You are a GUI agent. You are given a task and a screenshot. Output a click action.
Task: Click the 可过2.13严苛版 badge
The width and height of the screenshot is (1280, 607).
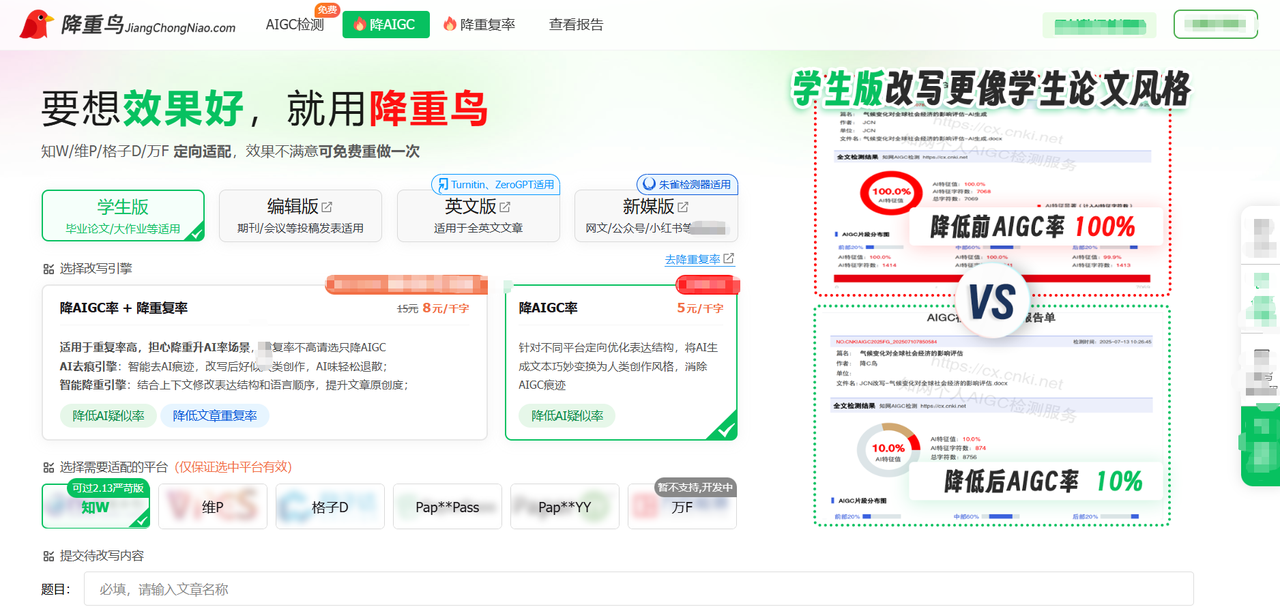[109, 488]
